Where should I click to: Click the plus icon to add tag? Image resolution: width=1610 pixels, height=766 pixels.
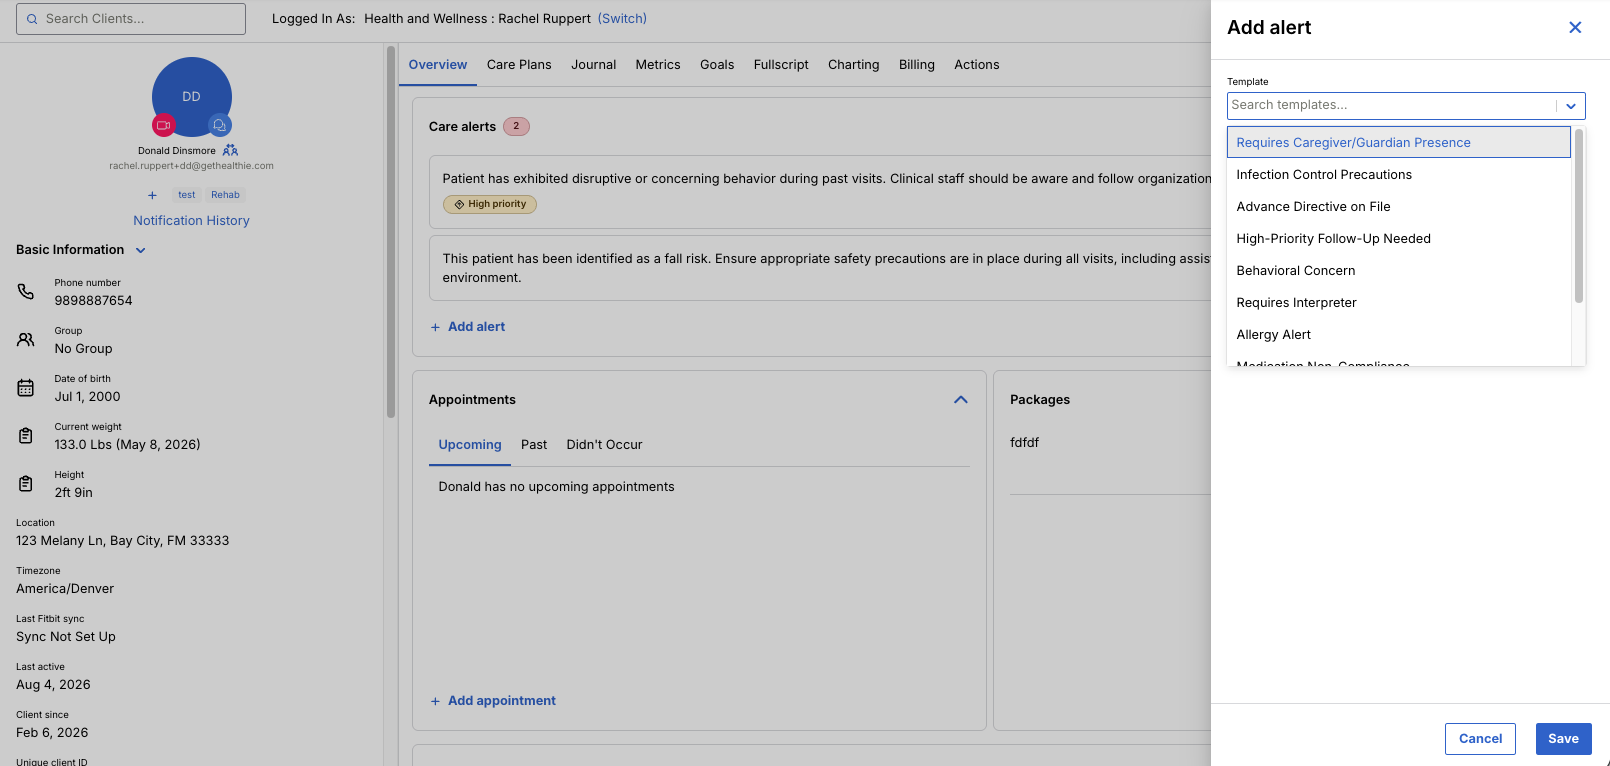pyautogui.click(x=152, y=195)
